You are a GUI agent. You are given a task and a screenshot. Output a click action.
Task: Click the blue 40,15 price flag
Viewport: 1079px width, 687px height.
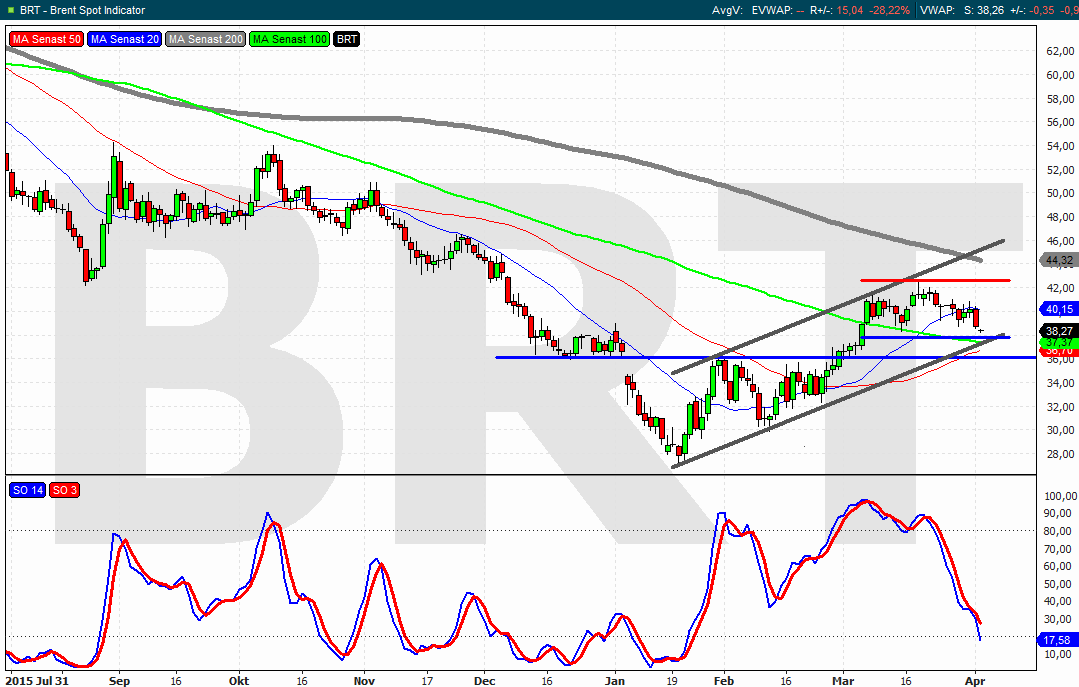click(1058, 309)
